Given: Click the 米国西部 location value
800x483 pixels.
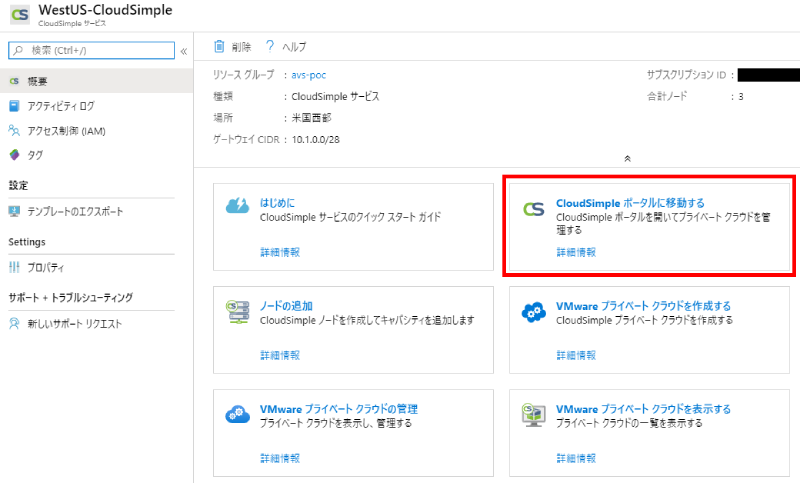Looking at the screenshot, I should click(x=311, y=118).
